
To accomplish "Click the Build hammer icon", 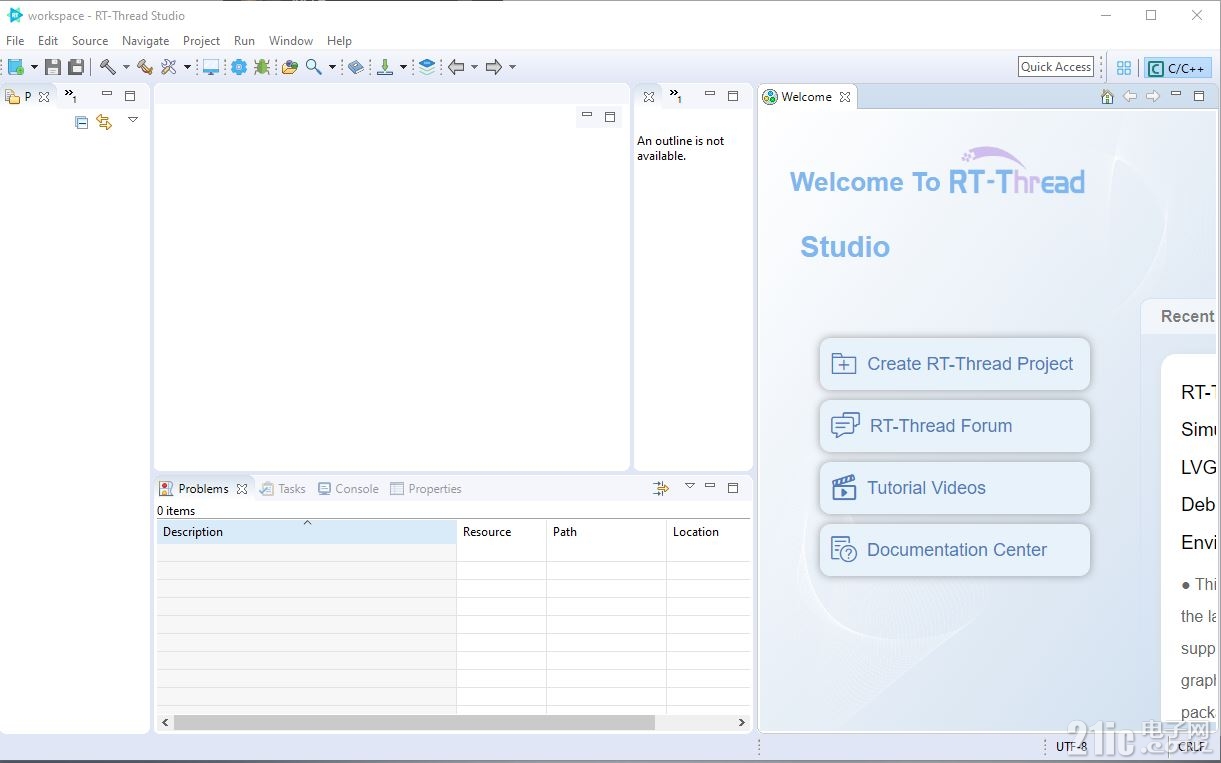I will tap(108, 67).
